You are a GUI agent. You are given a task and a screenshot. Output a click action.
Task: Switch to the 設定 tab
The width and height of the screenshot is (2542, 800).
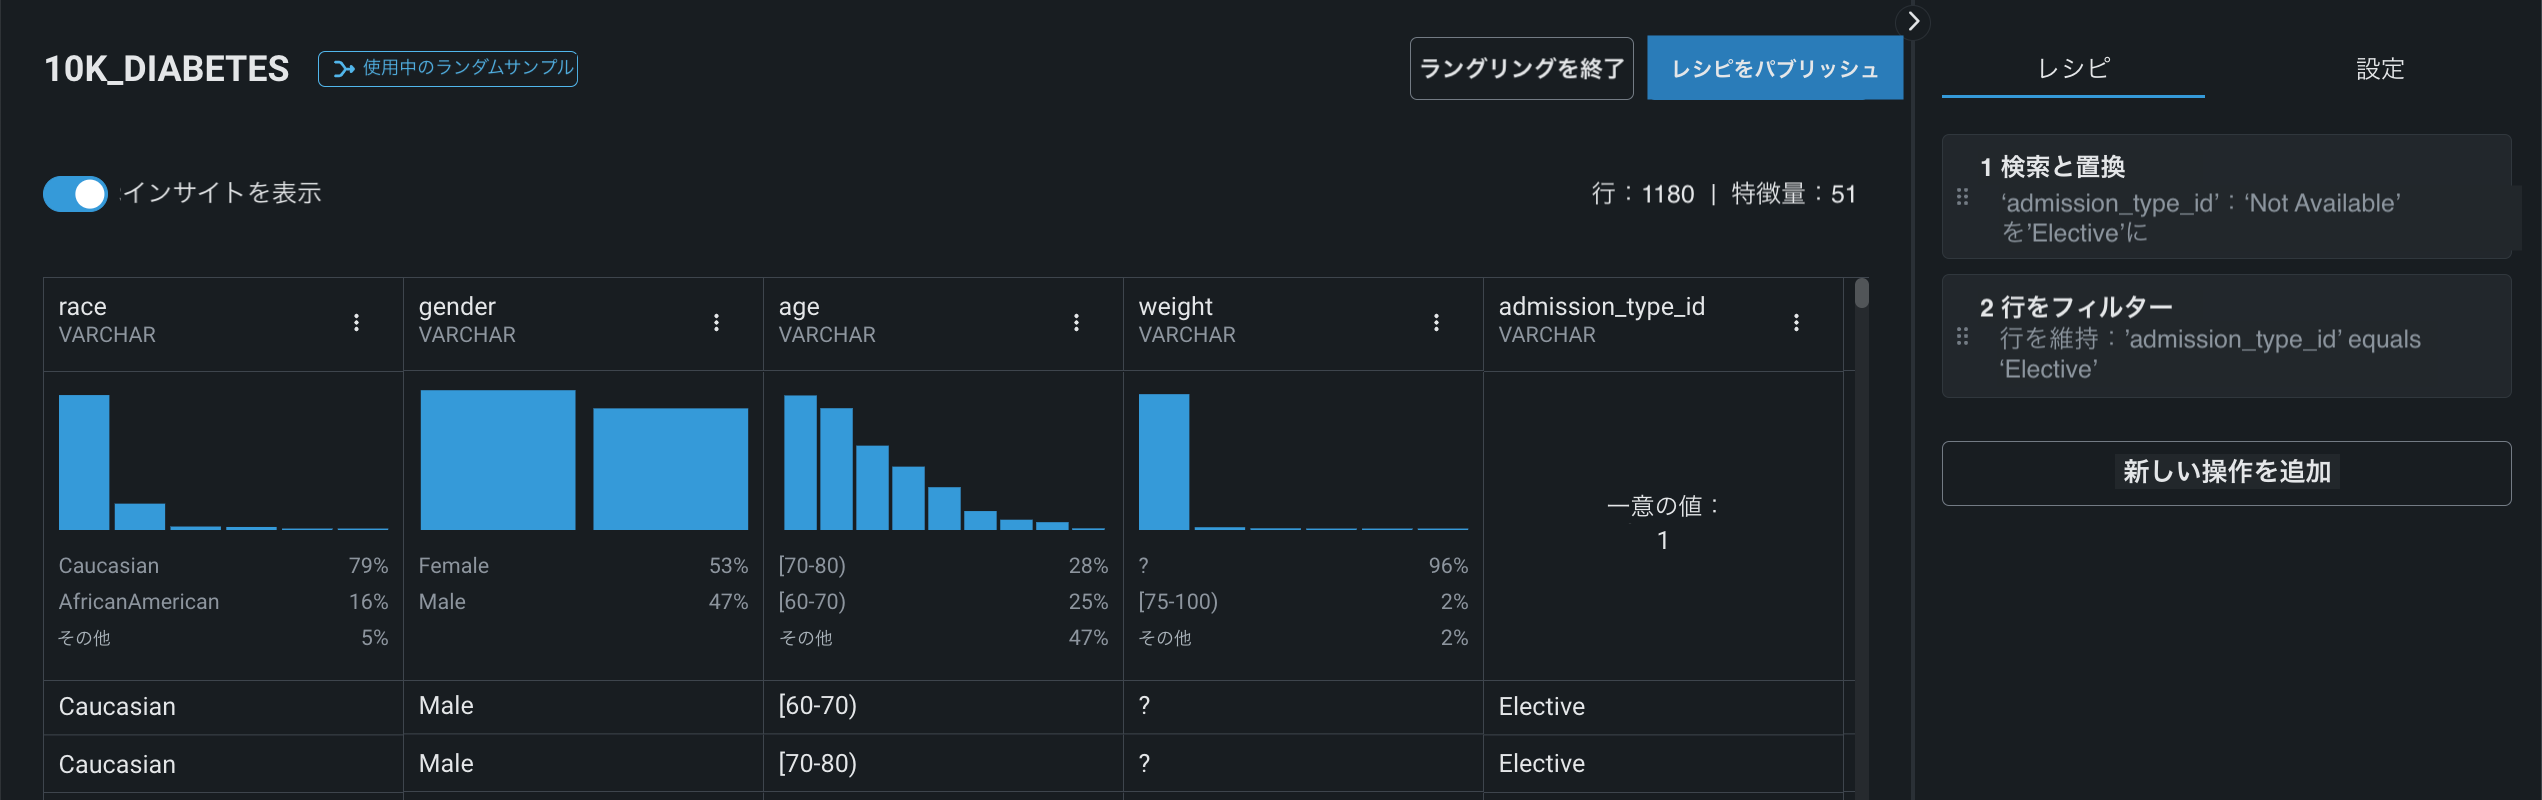click(x=2379, y=69)
